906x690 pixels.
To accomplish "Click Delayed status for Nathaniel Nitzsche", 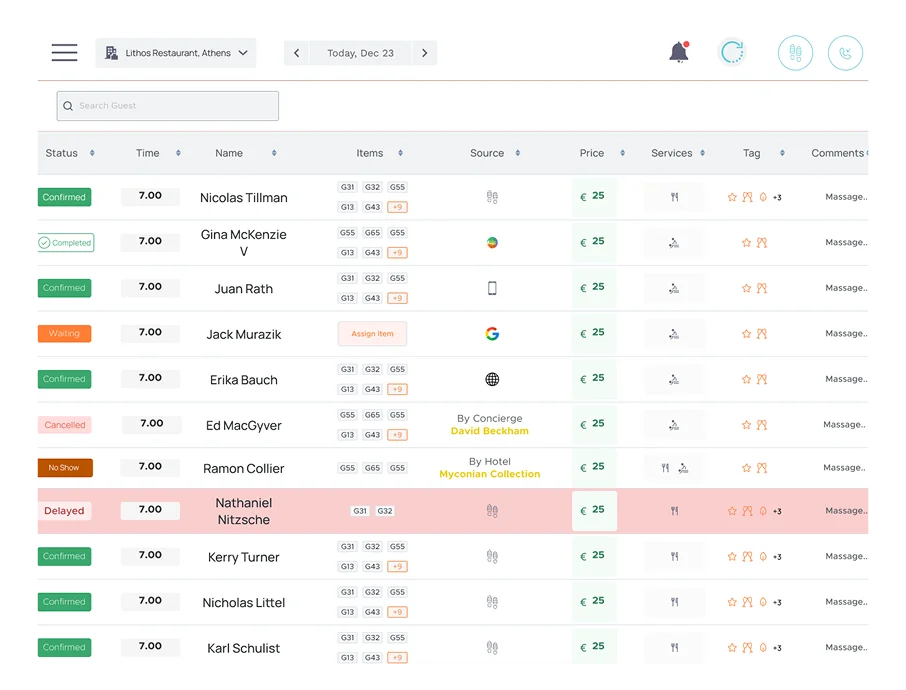I will coord(64,511).
